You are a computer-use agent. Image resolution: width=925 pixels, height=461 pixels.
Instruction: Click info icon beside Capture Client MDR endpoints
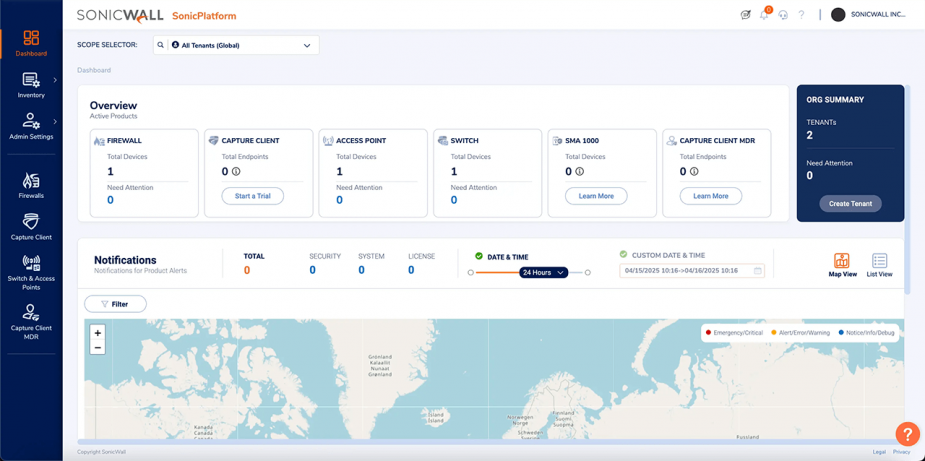pyautogui.click(x=694, y=172)
